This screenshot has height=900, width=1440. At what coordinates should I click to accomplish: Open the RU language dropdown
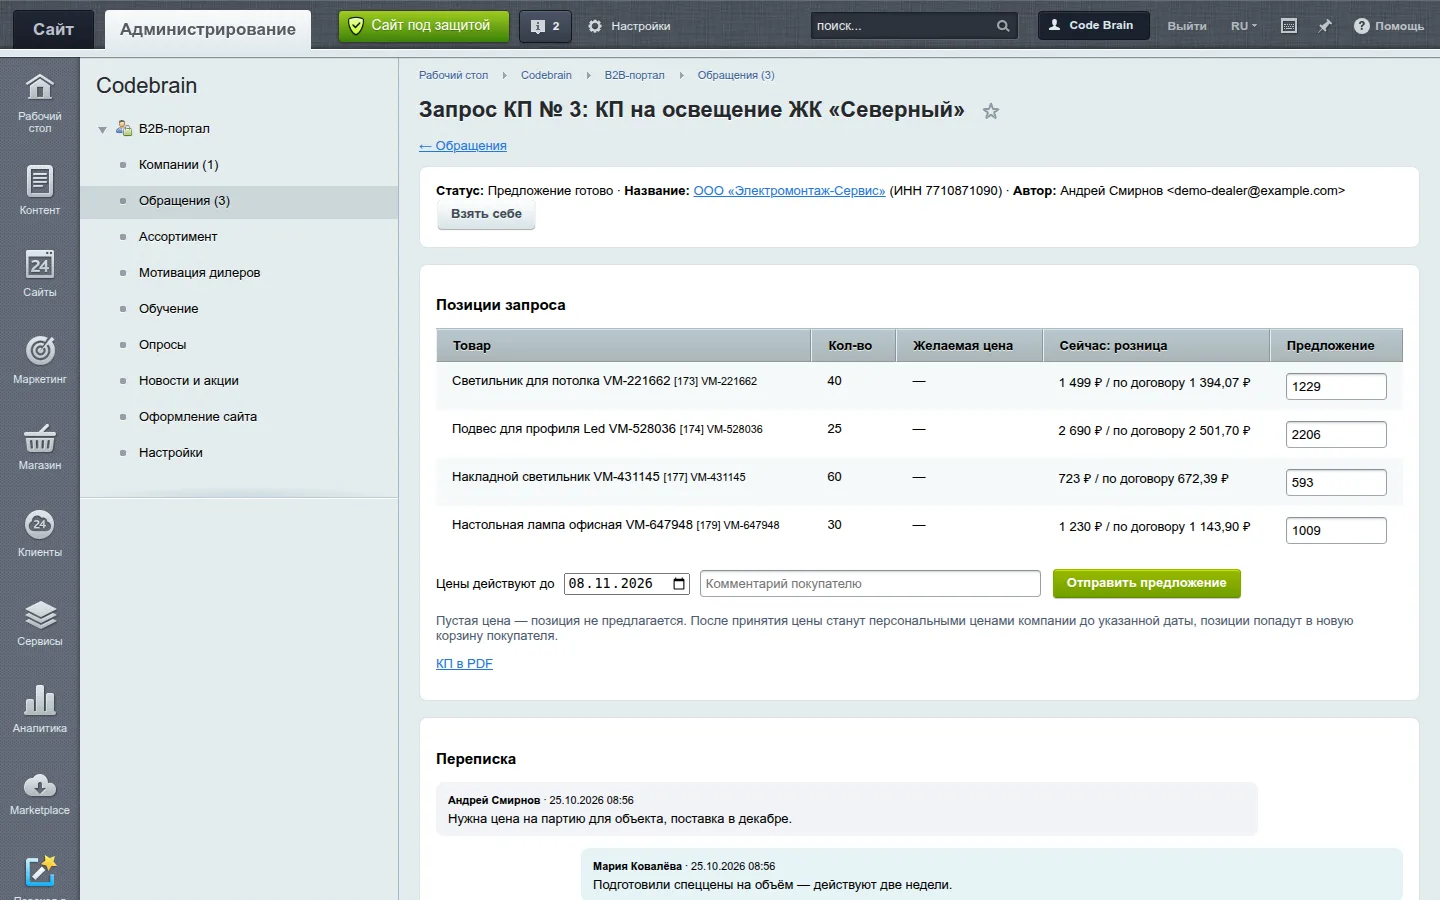pyautogui.click(x=1243, y=26)
